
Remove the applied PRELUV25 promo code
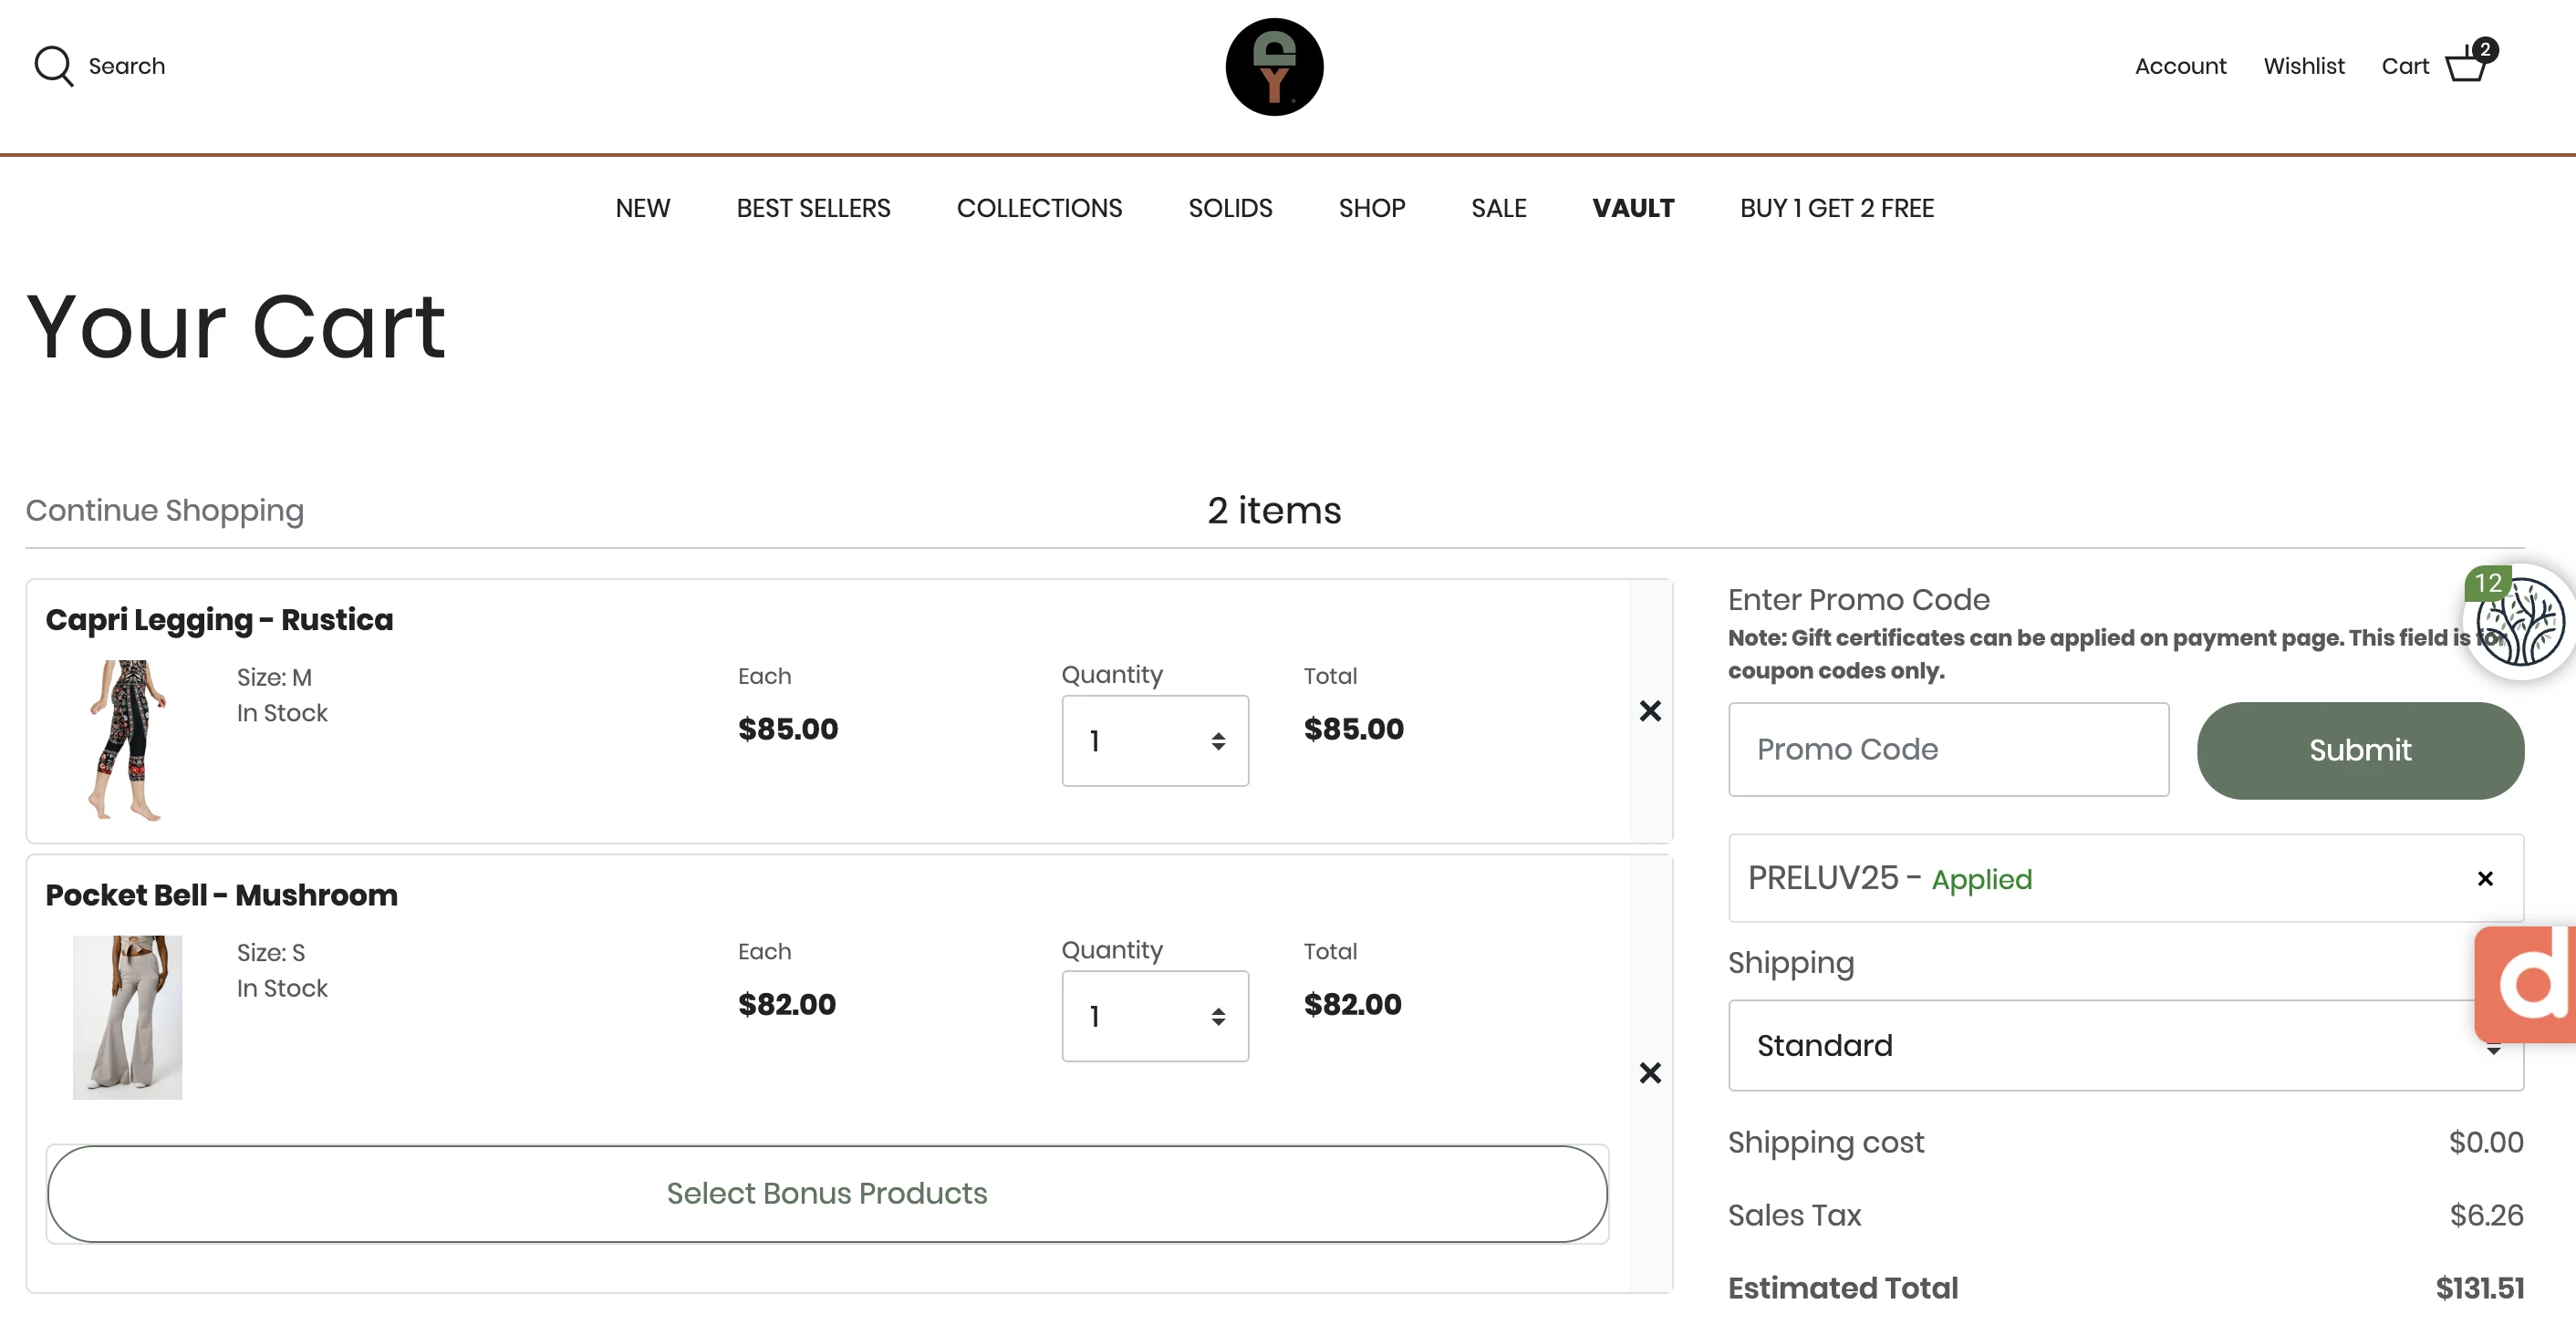[2485, 879]
